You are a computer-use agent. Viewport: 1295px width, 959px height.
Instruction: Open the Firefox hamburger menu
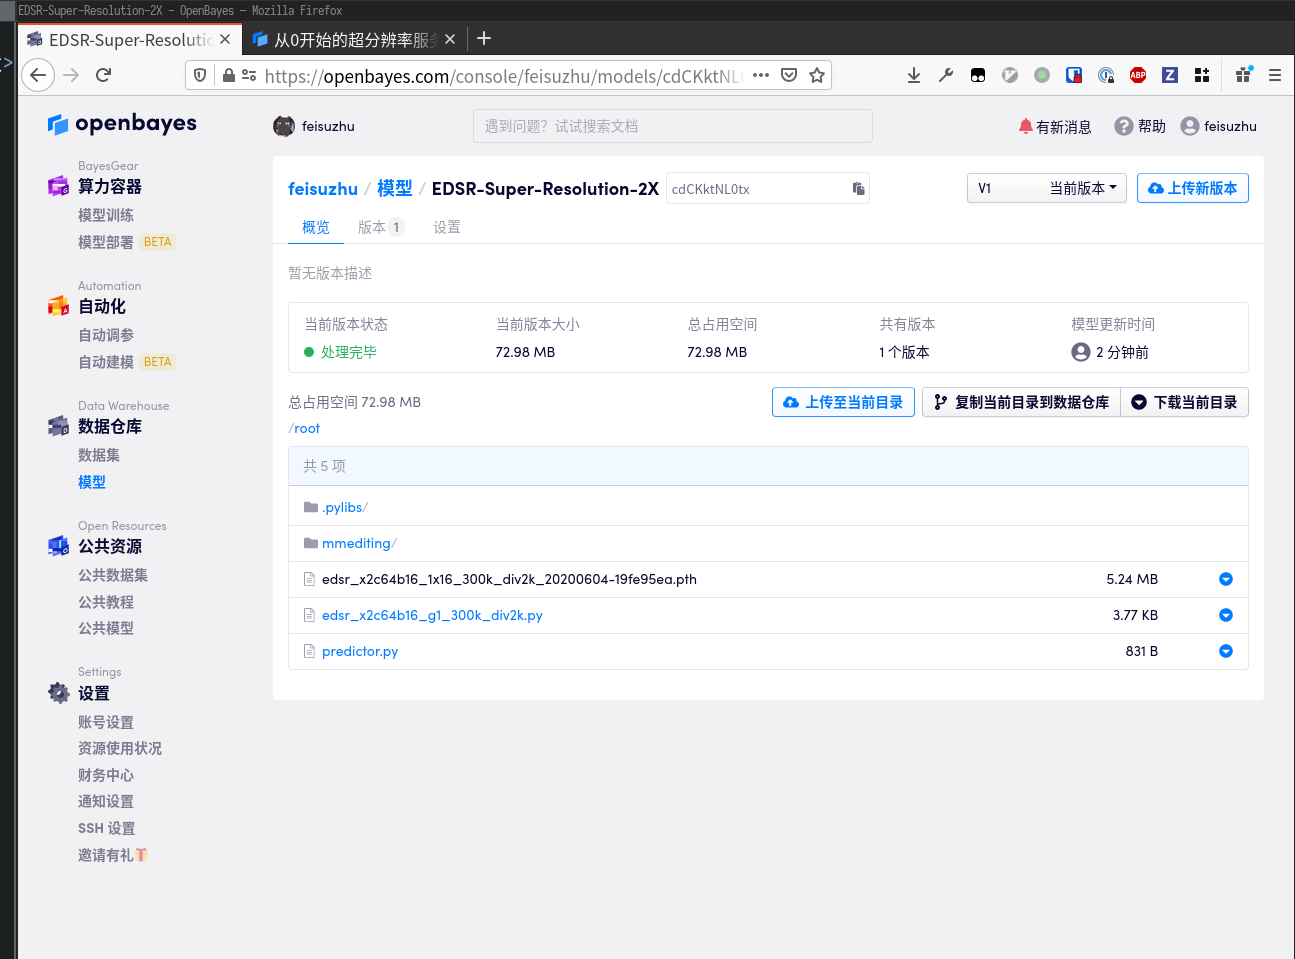tap(1274, 75)
